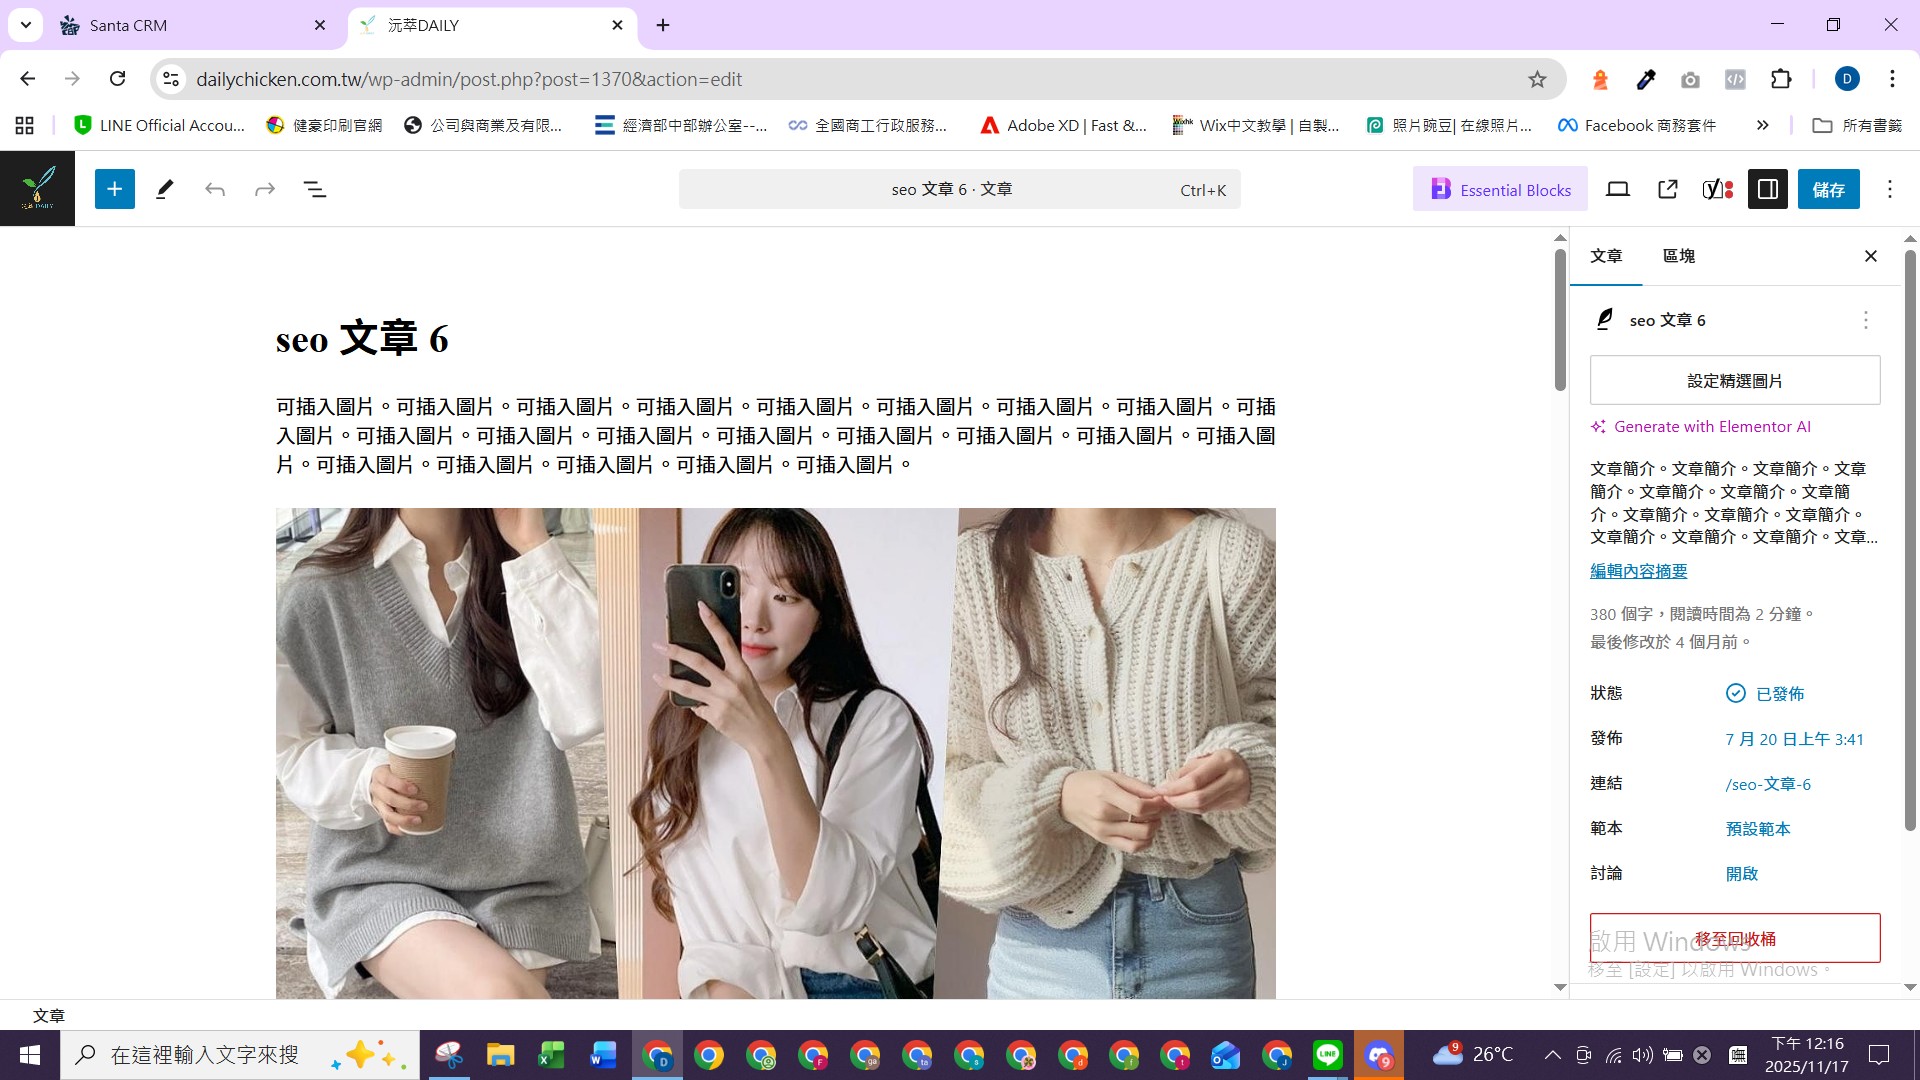This screenshot has width=1920, height=1080.
Task: Open View Post external link icon
Action: (x=1667, y=189)
